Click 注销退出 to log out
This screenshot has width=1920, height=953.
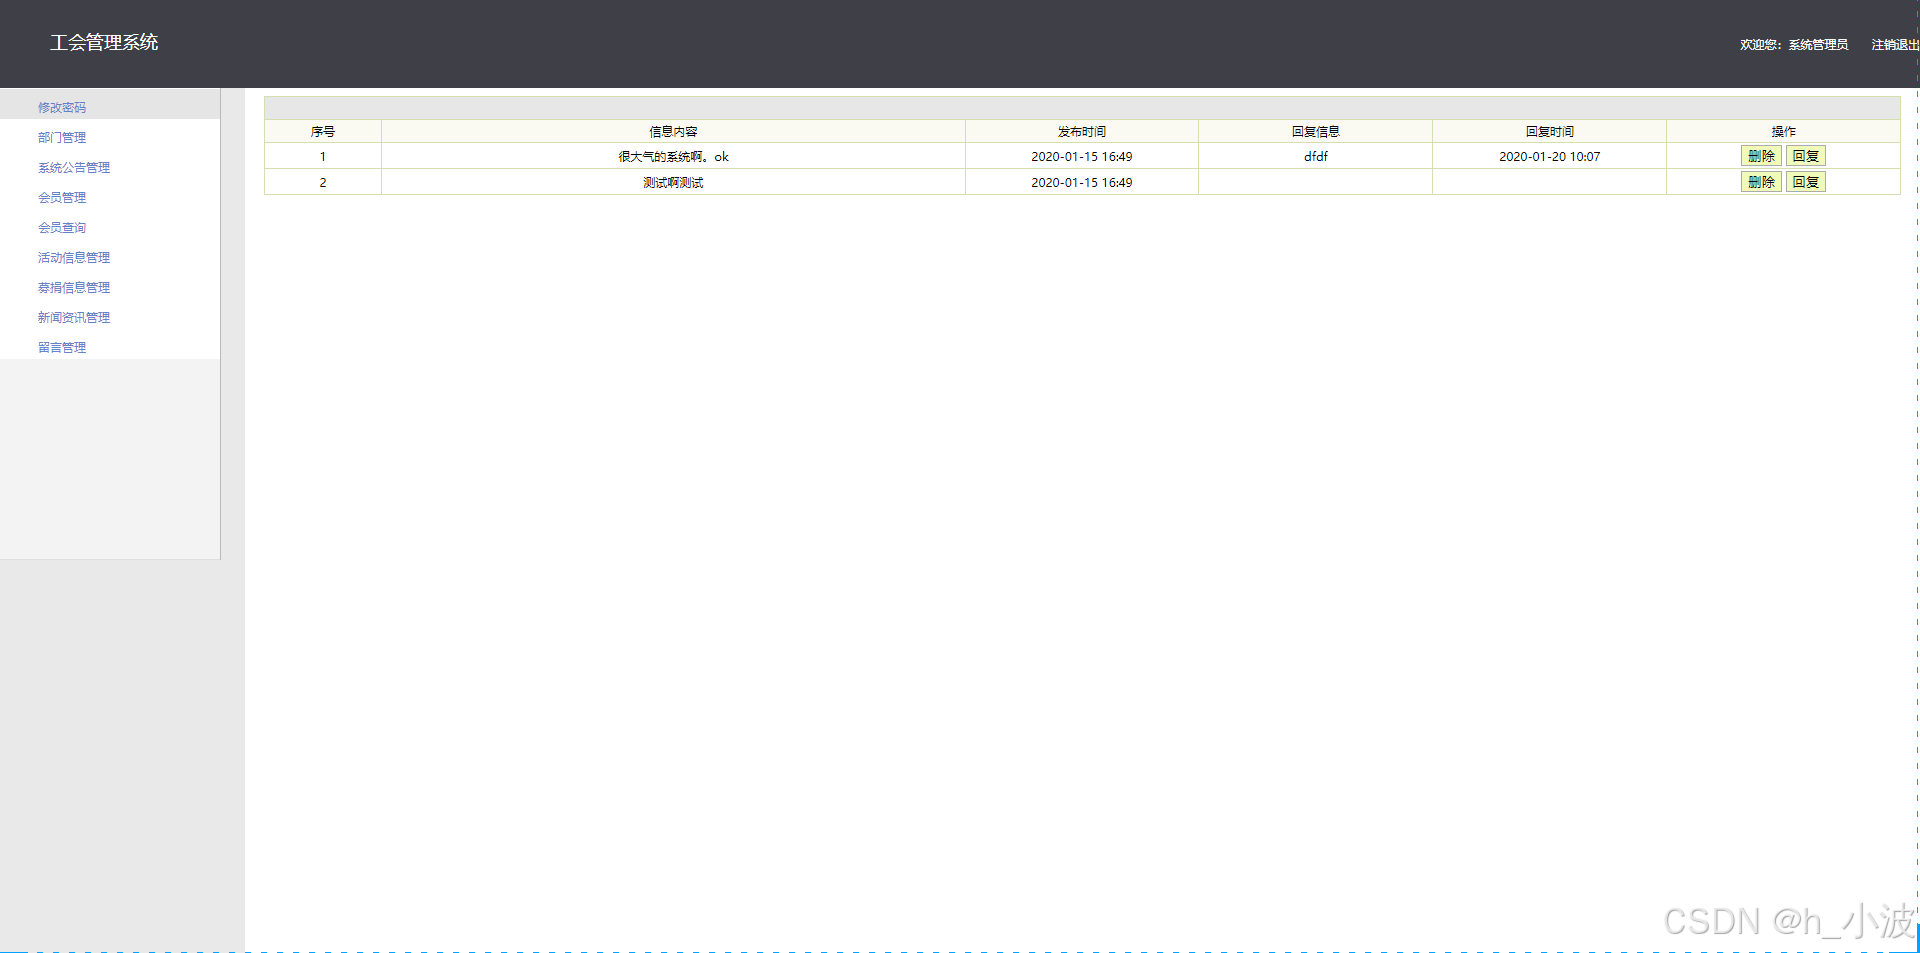[1893, 44]
